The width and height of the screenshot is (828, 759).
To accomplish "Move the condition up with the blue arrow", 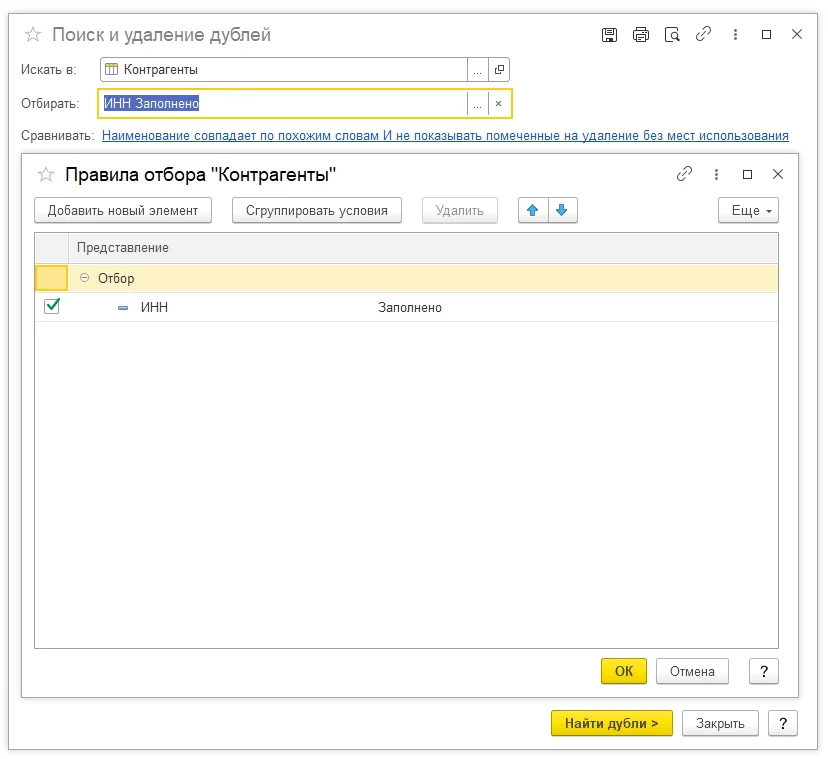I will (533, 210).
